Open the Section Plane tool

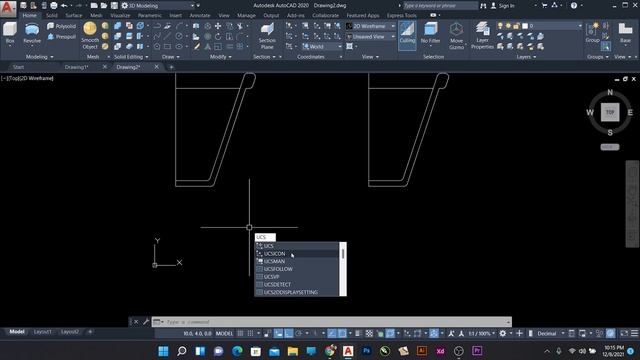tap(267, 36)
